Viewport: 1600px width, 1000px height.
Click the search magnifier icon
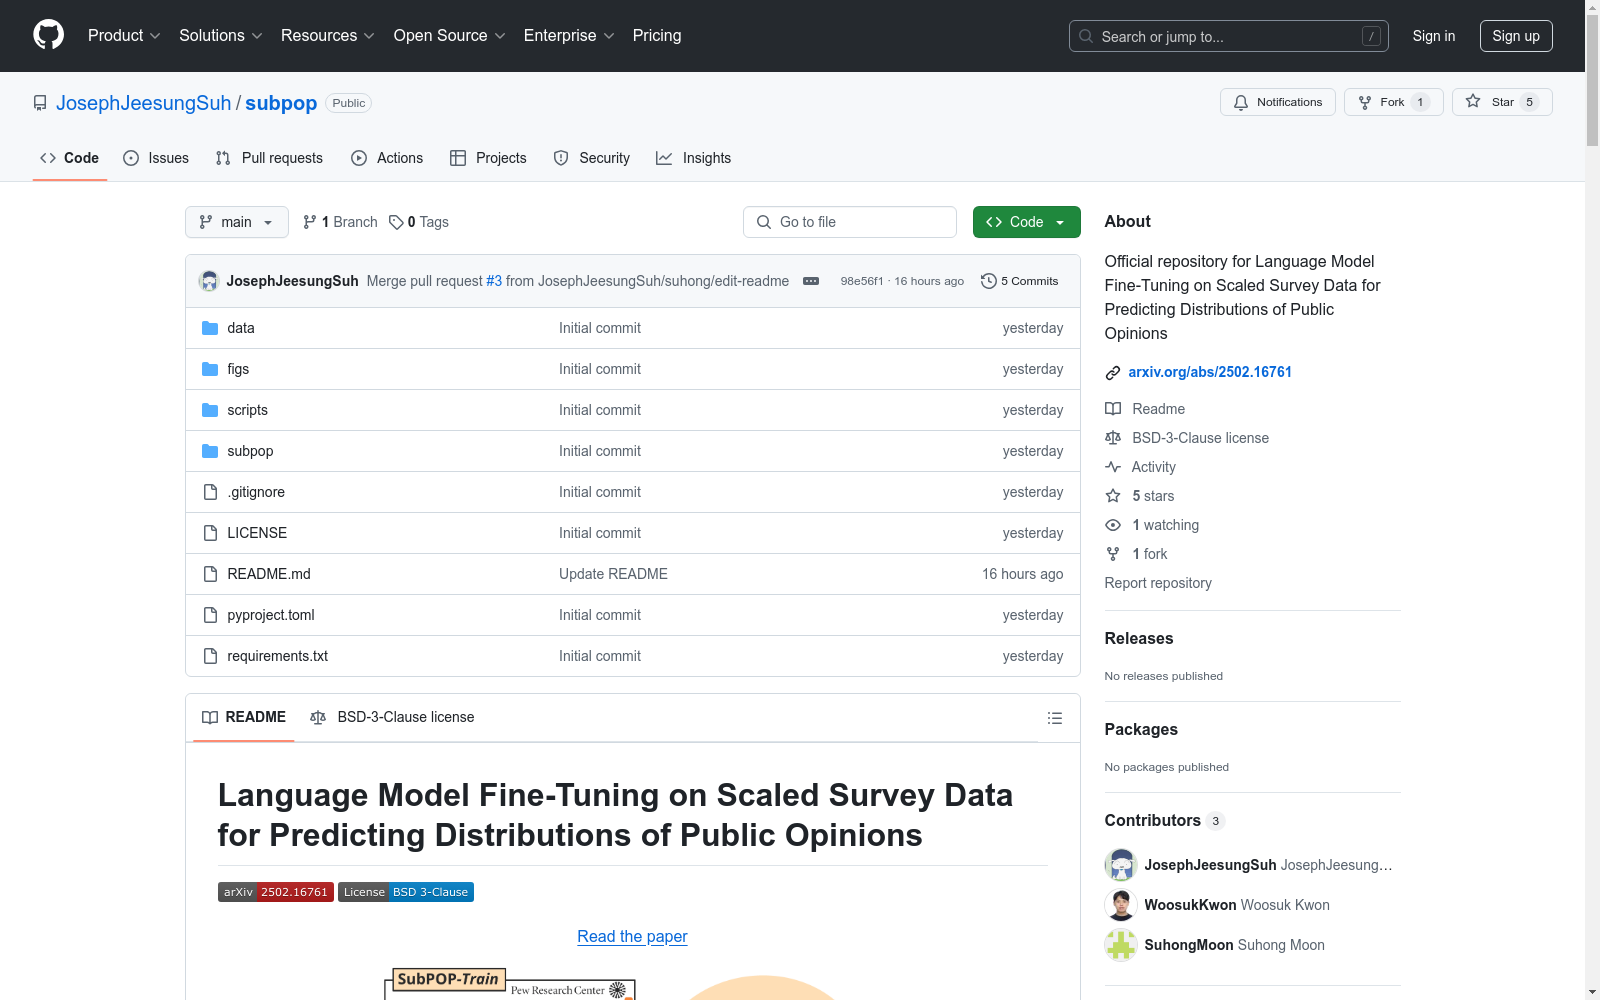[1086, 36]
